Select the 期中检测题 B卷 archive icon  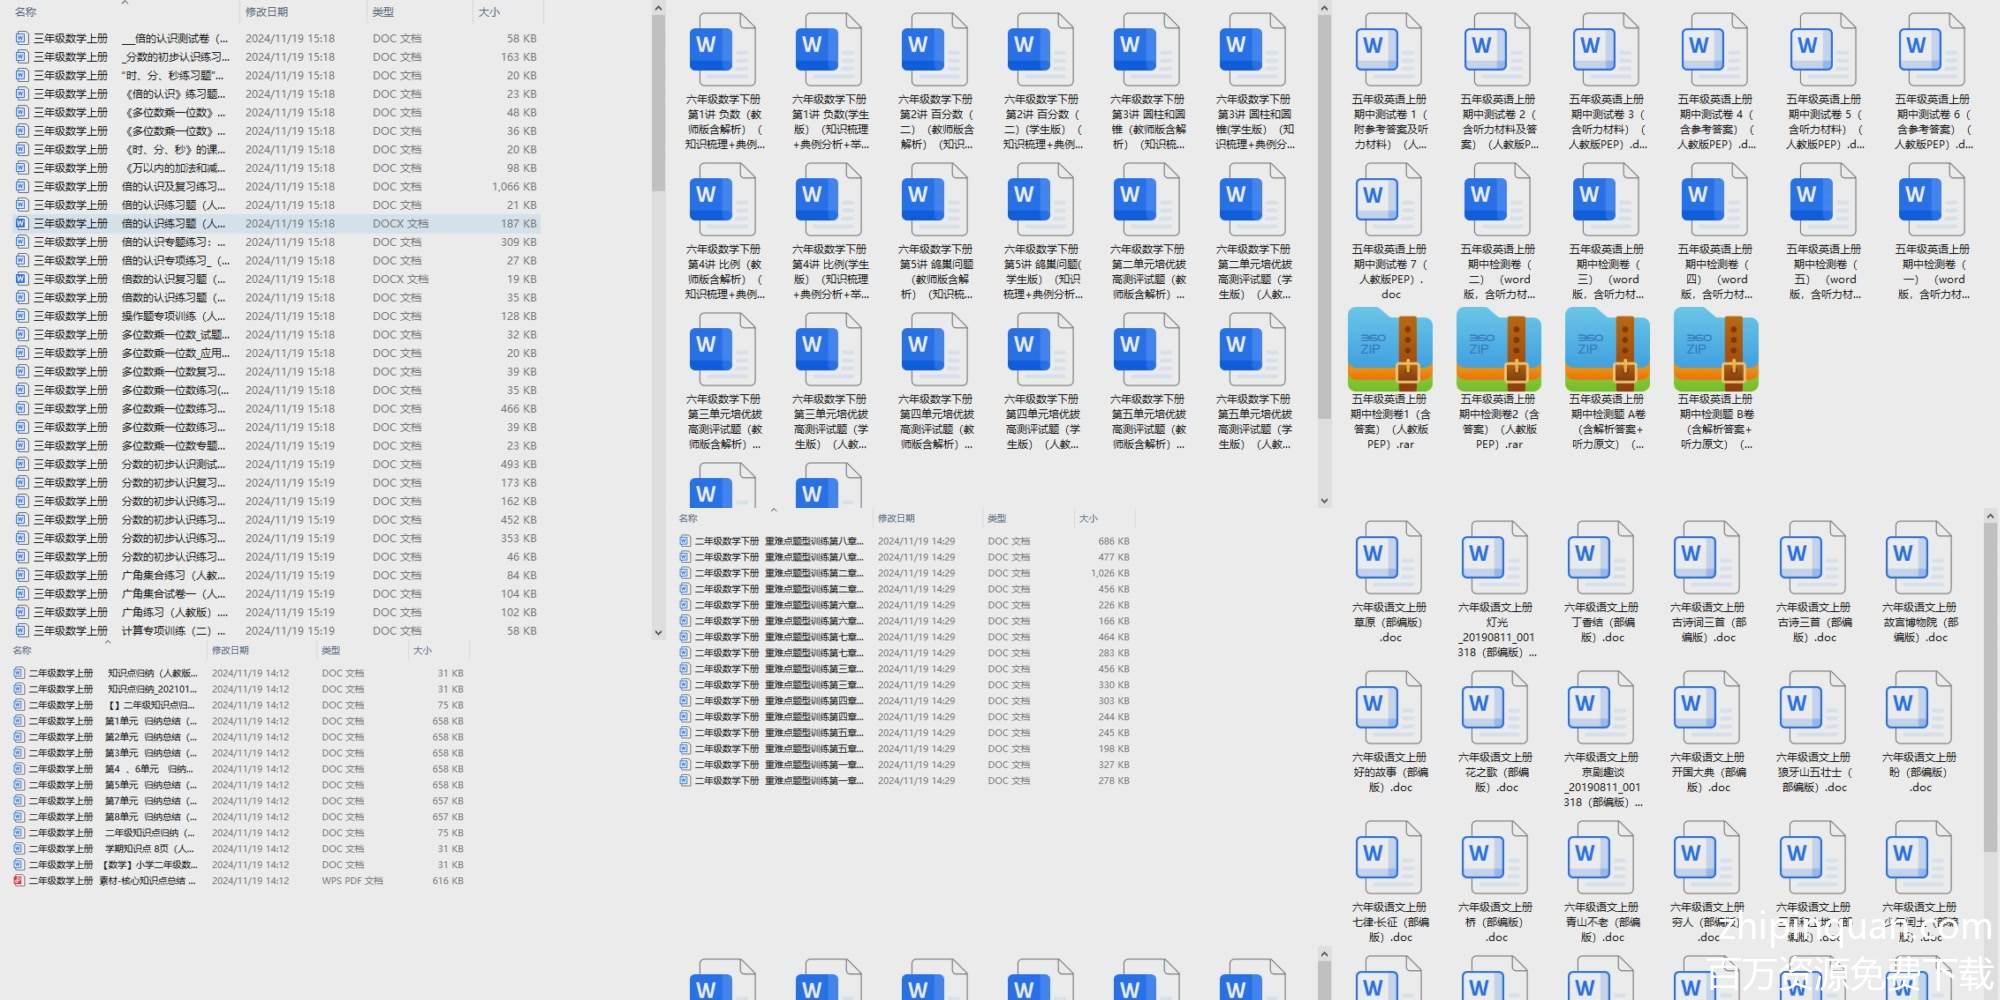point(1715,349)
